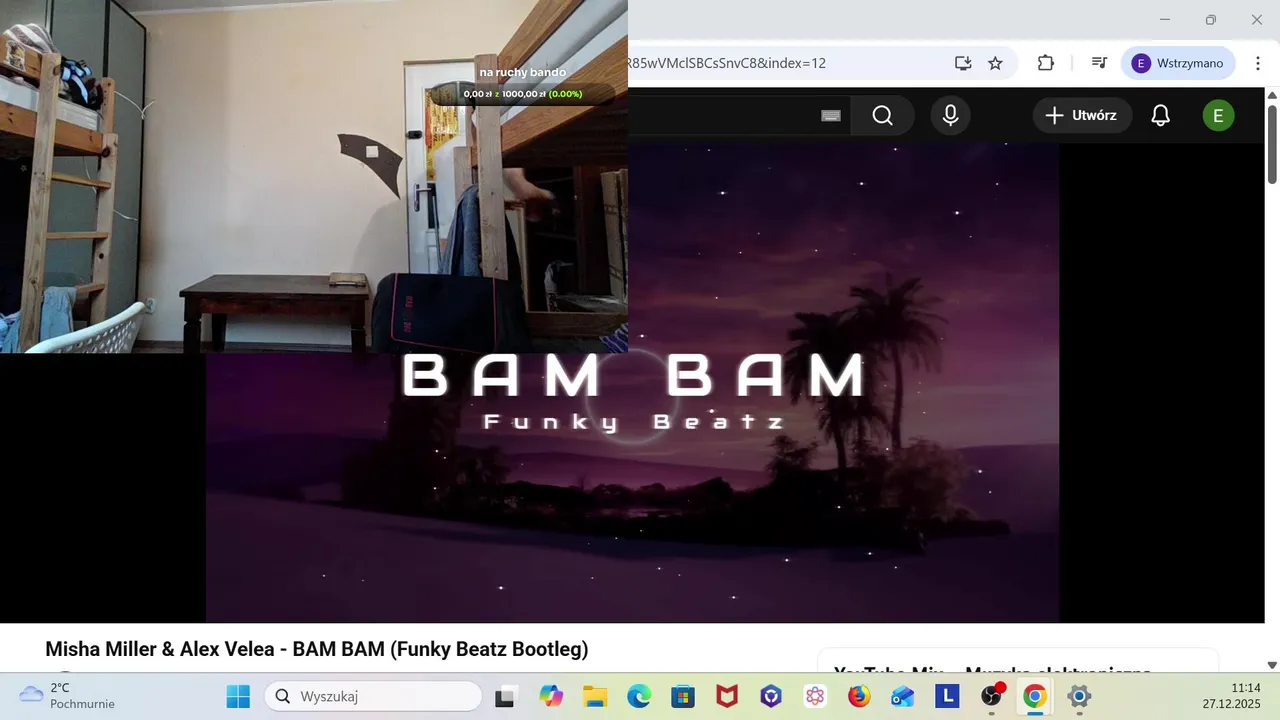
Task: Open the green E account avatar on YouTube
Action: 1218,116
